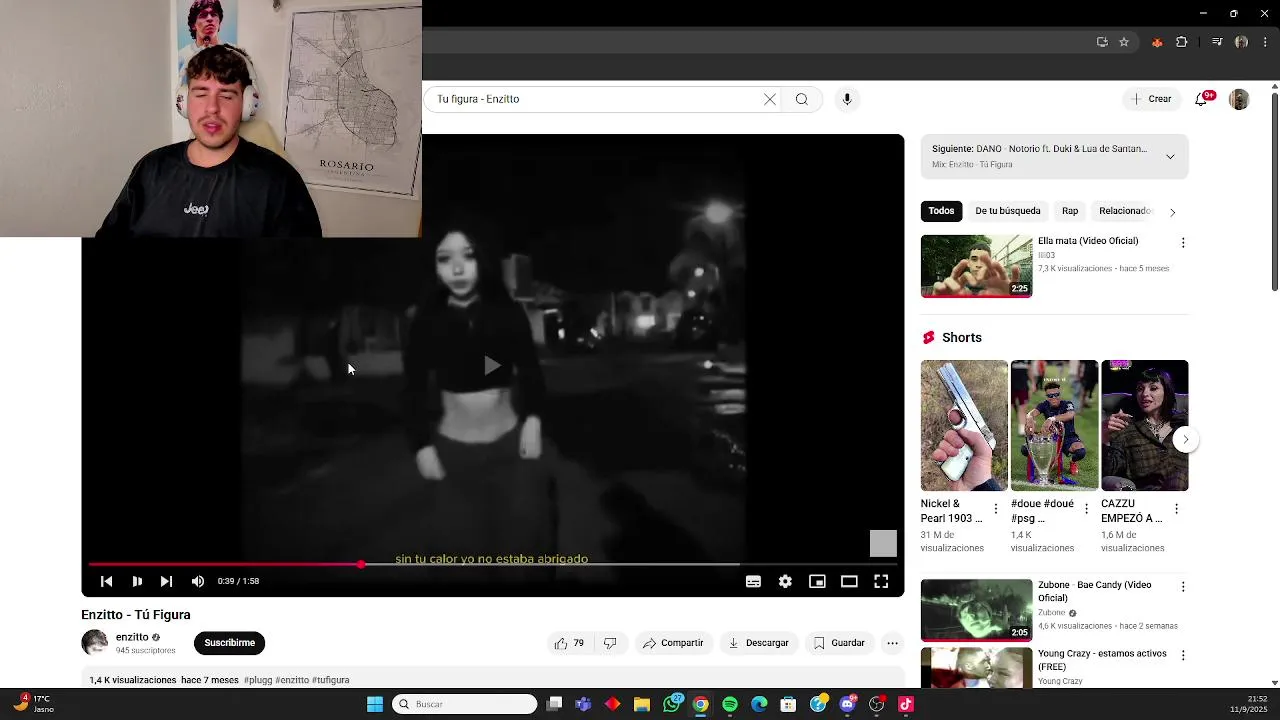Open more actions menu below video
This screenshot has width=1280, height=720.
[892, 643]
